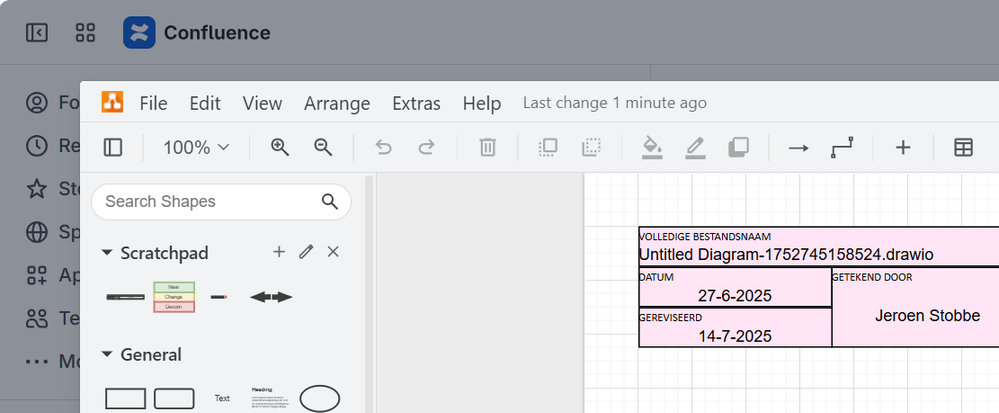Open the Arrange menu
Screen dimensions: 999x413
point(337,103)
